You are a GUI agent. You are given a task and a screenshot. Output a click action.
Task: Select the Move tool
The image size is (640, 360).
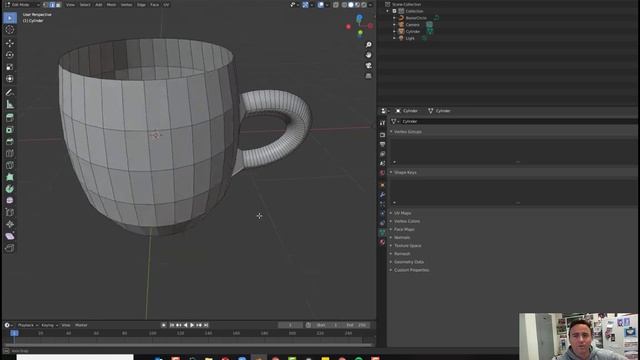[x=10, y=43]
